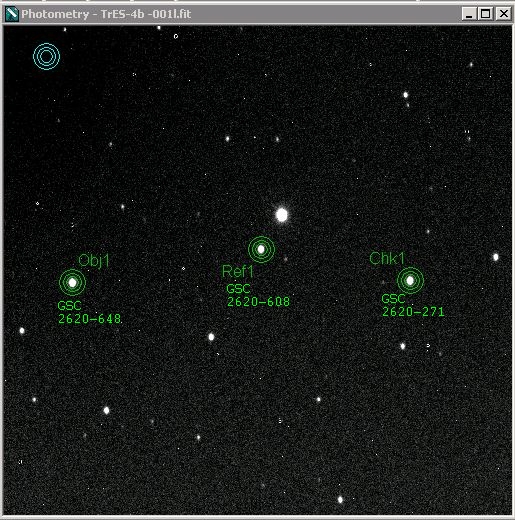Select the Chk1 aperture ring around star
Screen dimensions: 515x520
coord(410,280)
